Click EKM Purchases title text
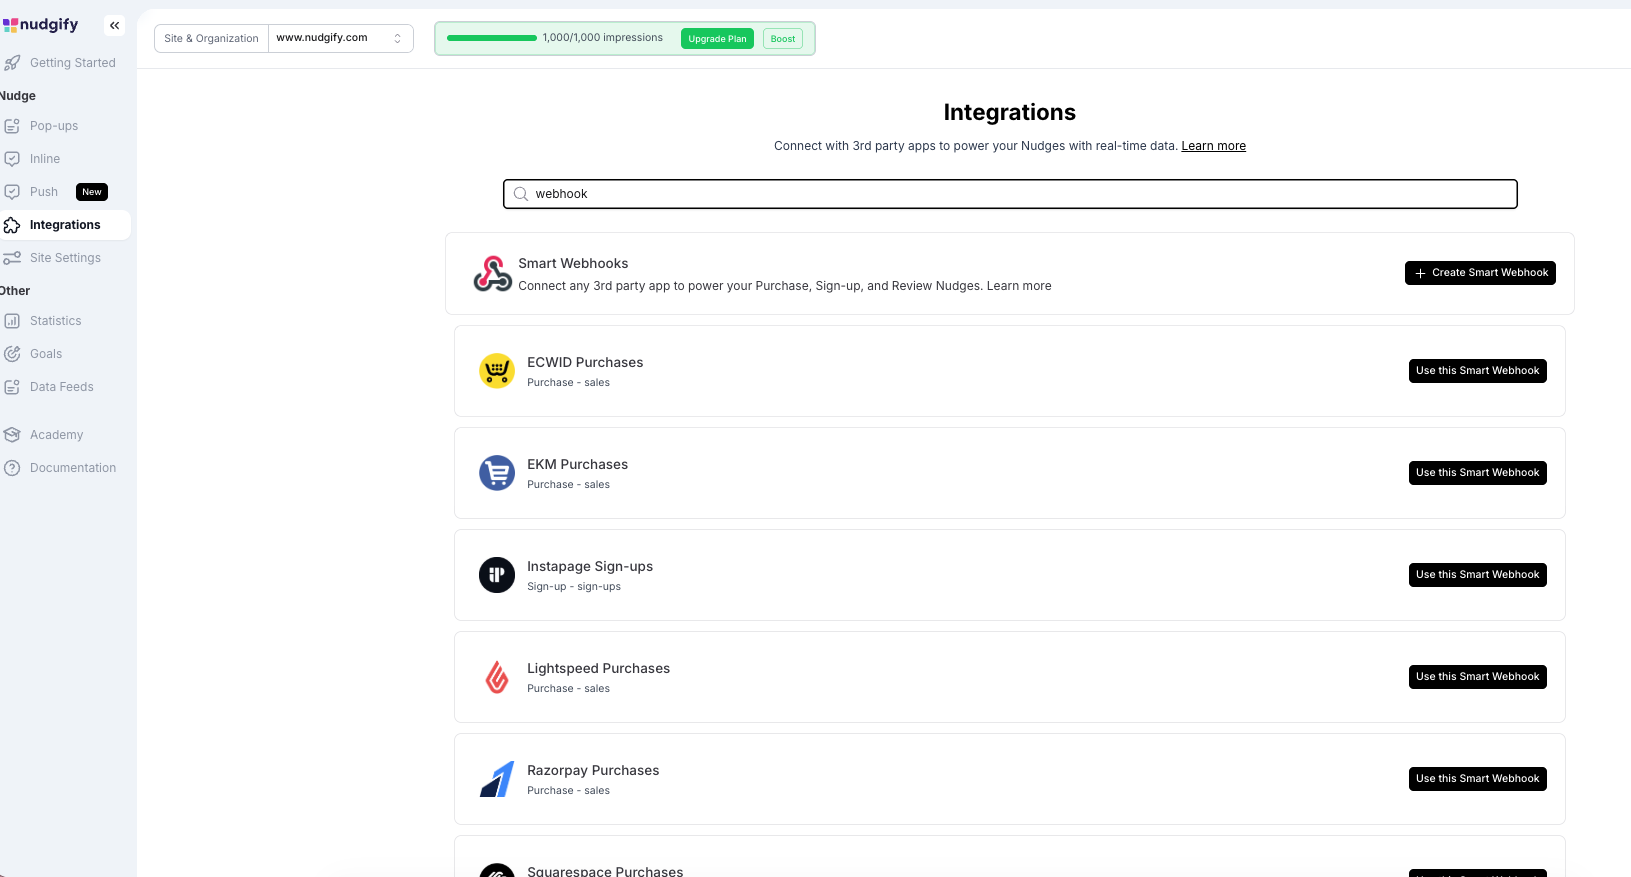The image size is (1631, 877). (x=577, y=465)
